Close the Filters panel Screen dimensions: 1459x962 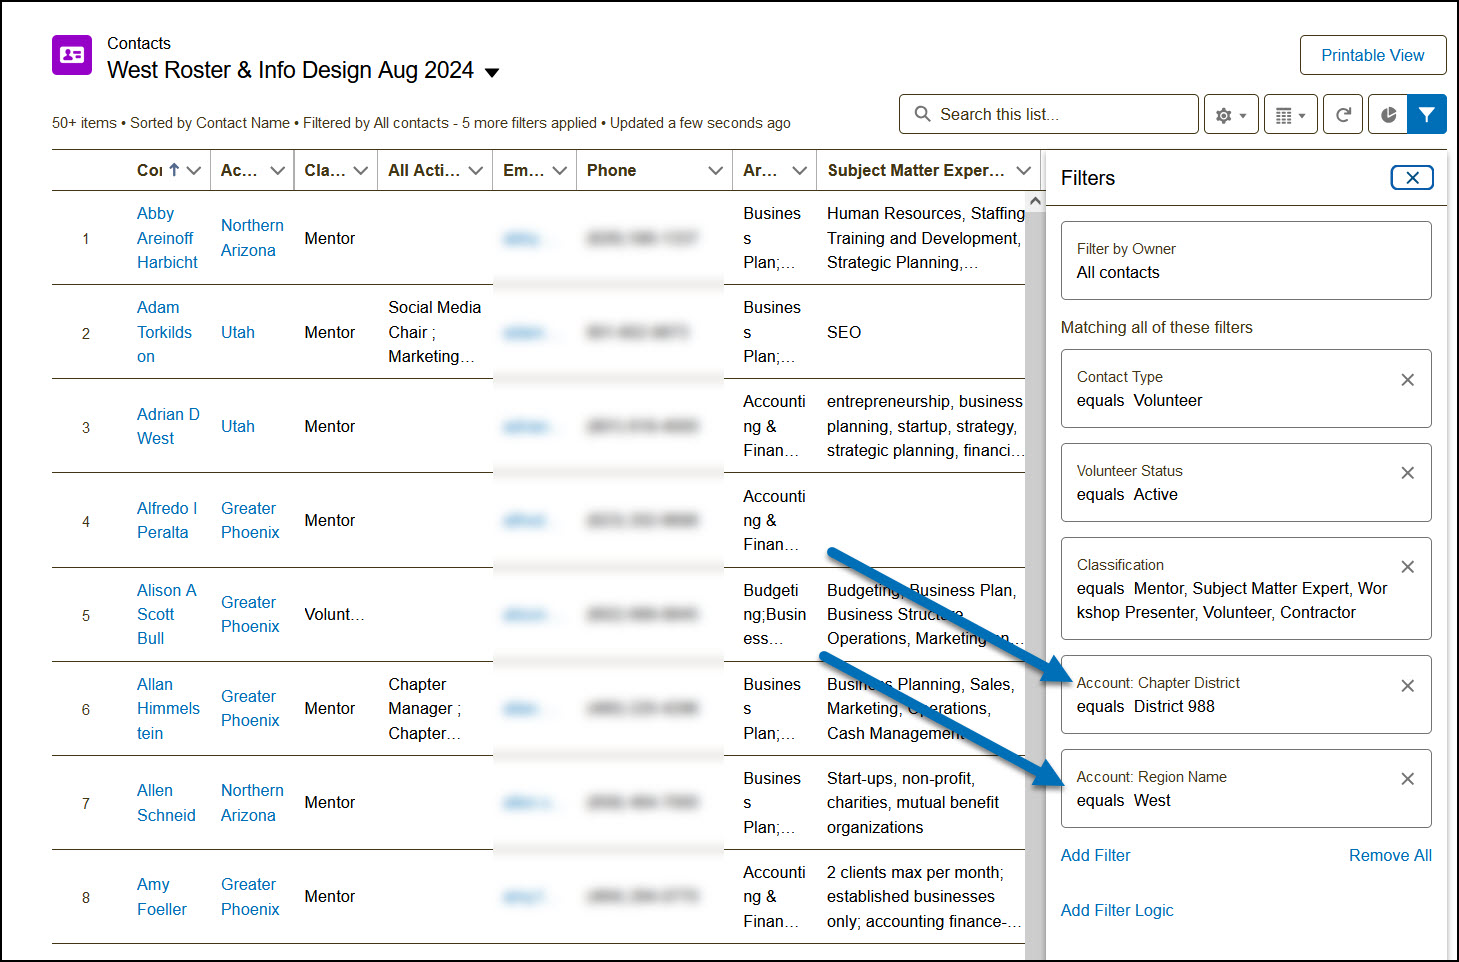pos(1411,178)
